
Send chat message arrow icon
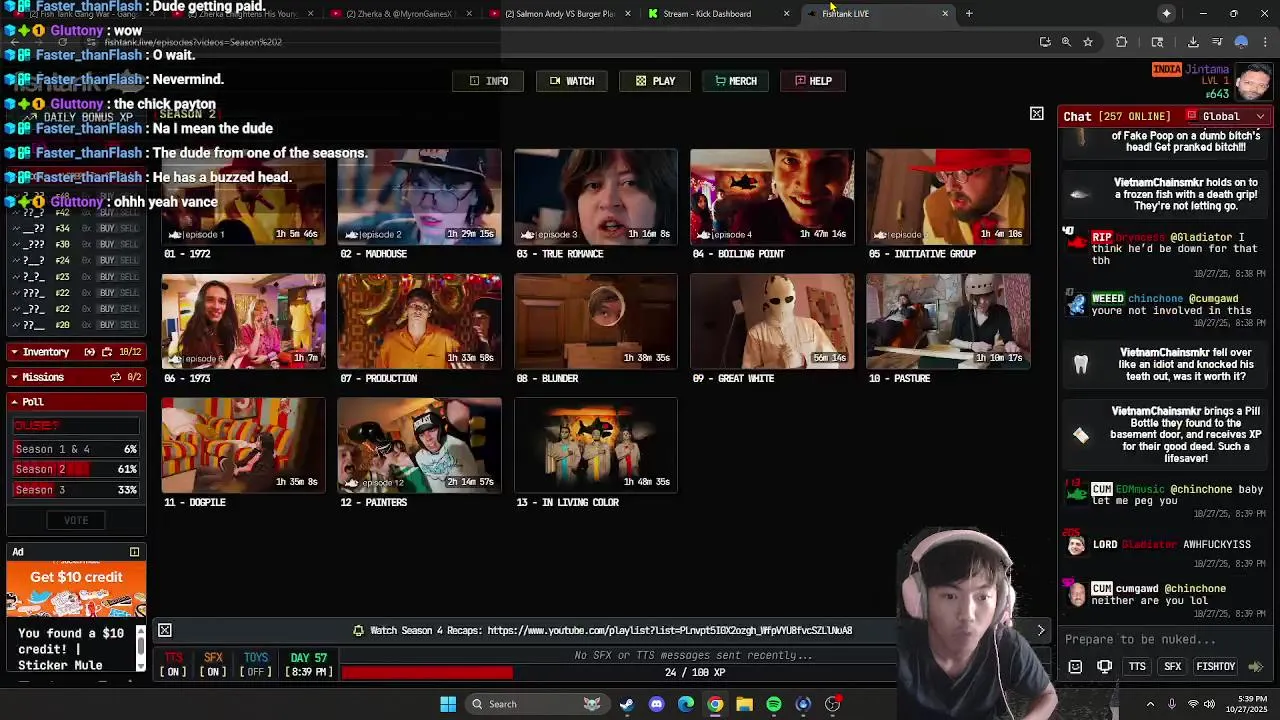1256,667
